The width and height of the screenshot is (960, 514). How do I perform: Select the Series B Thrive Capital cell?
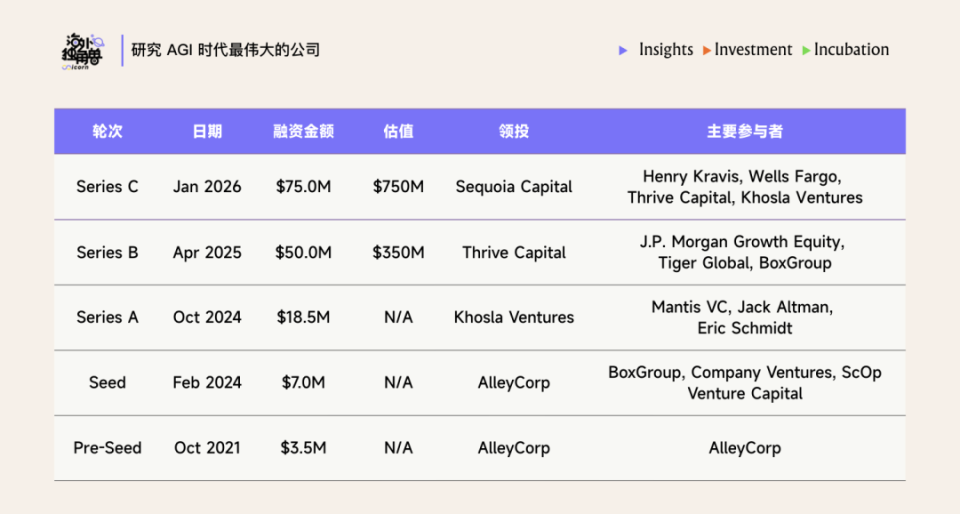pos(514,253)
